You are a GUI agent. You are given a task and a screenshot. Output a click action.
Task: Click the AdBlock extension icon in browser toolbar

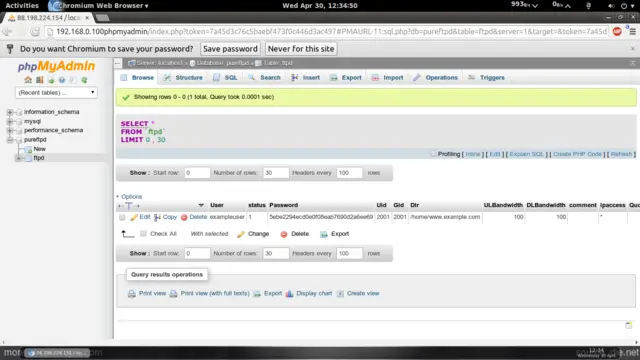click(x=617, y=31)
